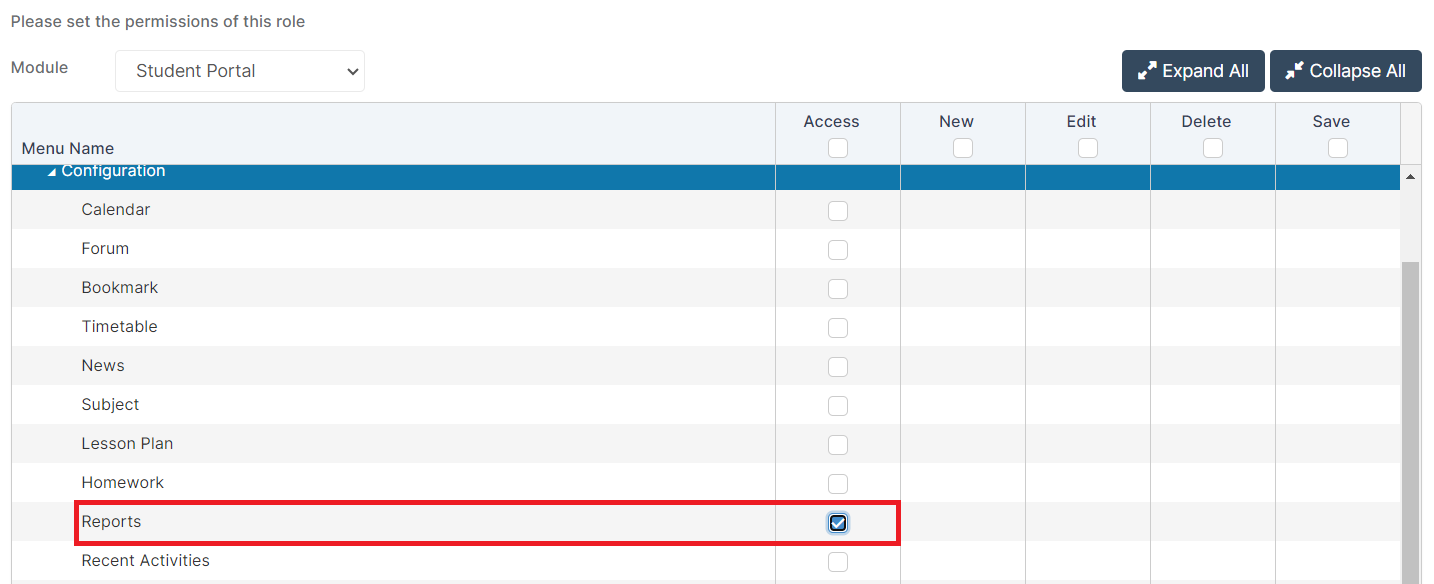Select the Homework menu row text
Image resolution: width=1434 pixels, height=584 pixels.
point(123,483)
